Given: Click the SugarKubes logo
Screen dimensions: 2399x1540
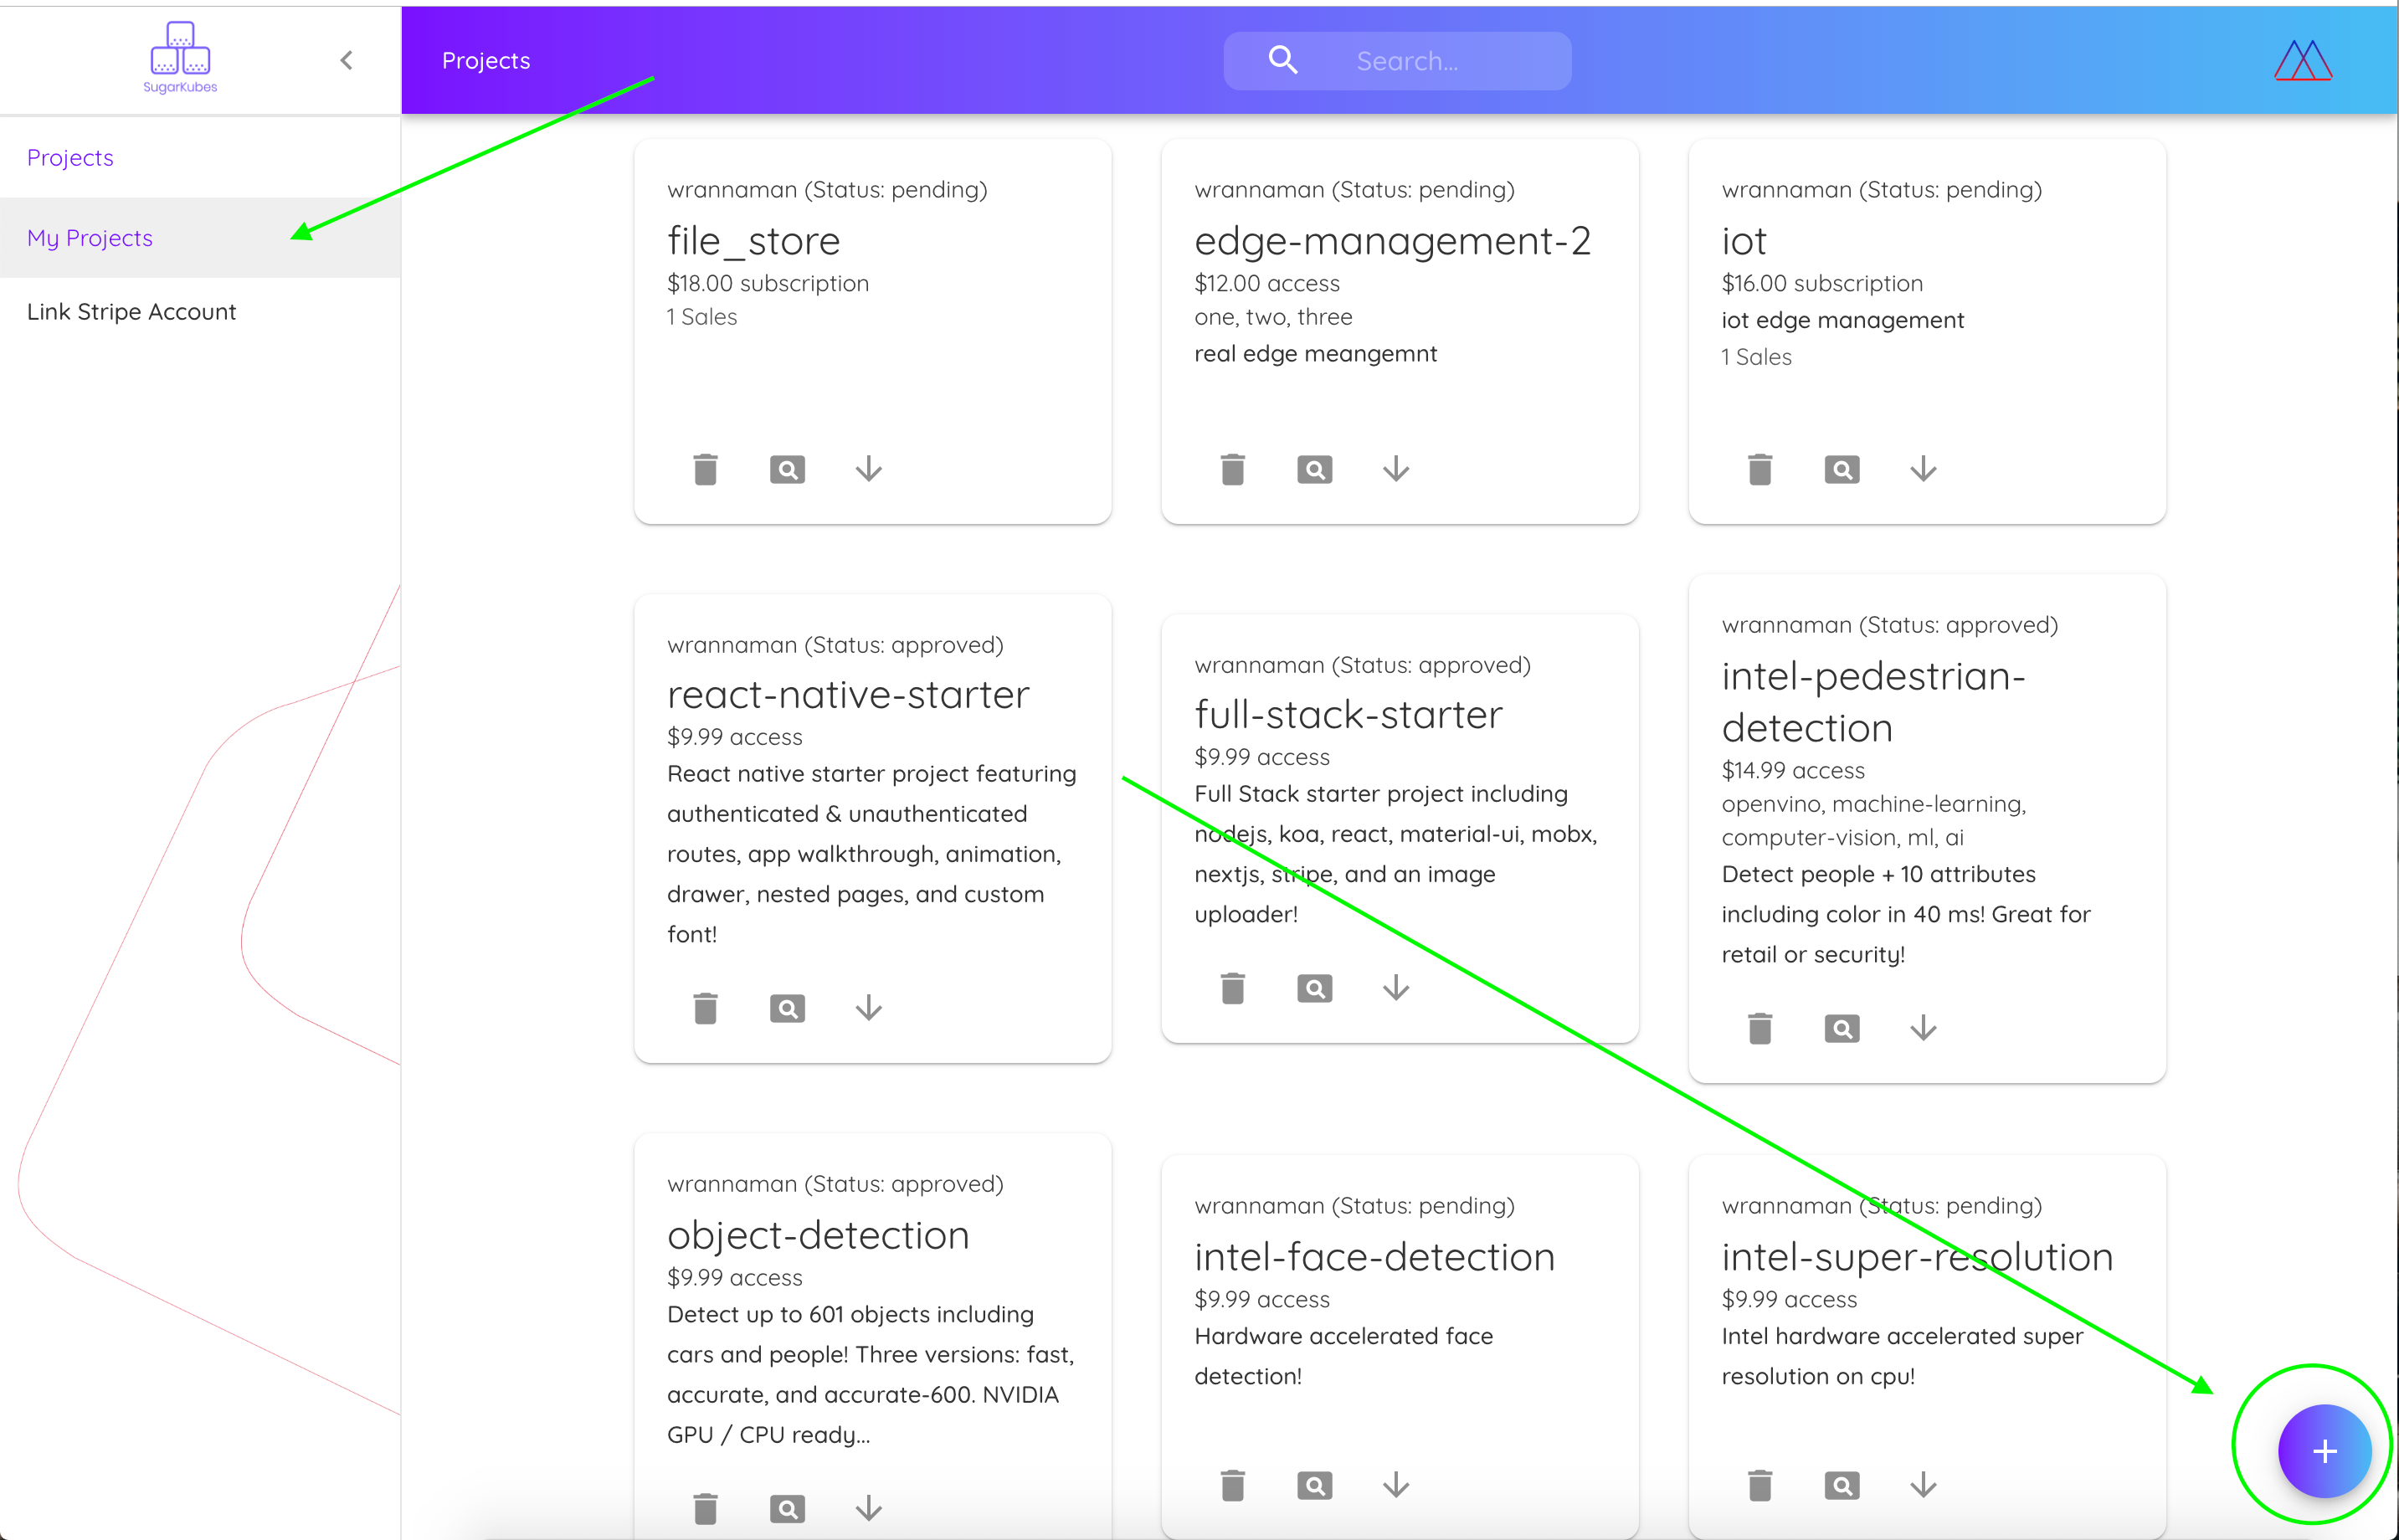Looking at the screenshot, I should [x=178, y=57].
